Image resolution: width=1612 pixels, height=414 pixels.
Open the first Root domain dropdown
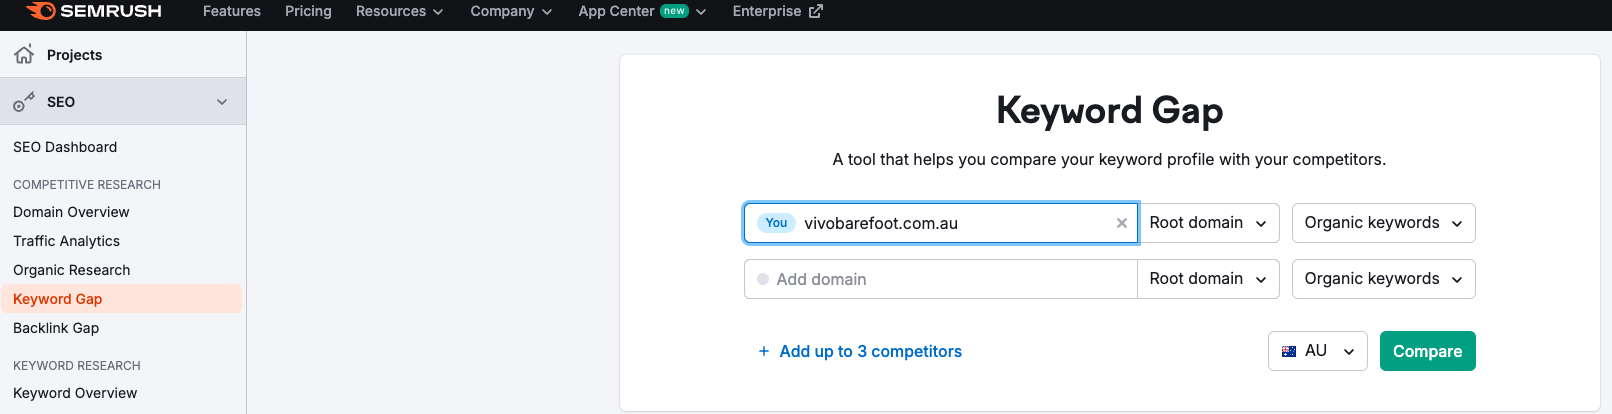pos(1208,223)
